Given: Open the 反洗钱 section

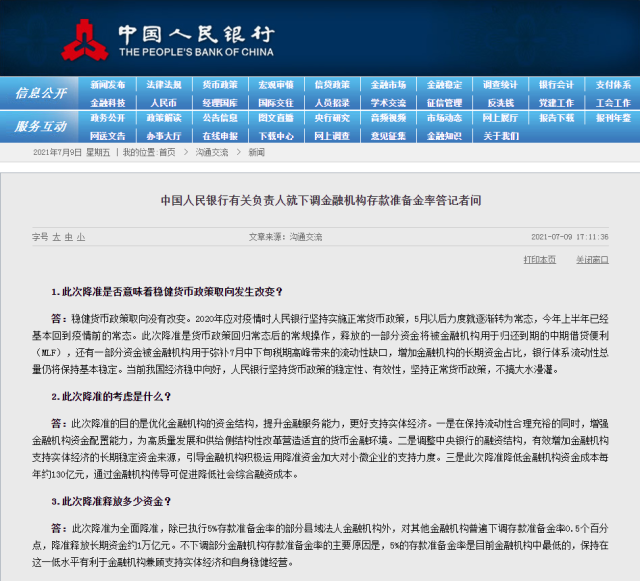Looking at the screenshot, I should coord(500,103).
